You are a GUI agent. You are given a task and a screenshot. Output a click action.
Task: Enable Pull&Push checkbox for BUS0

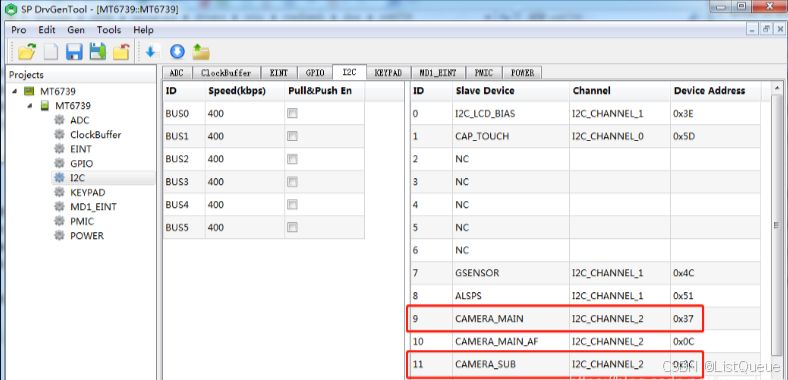coord(292,114)
